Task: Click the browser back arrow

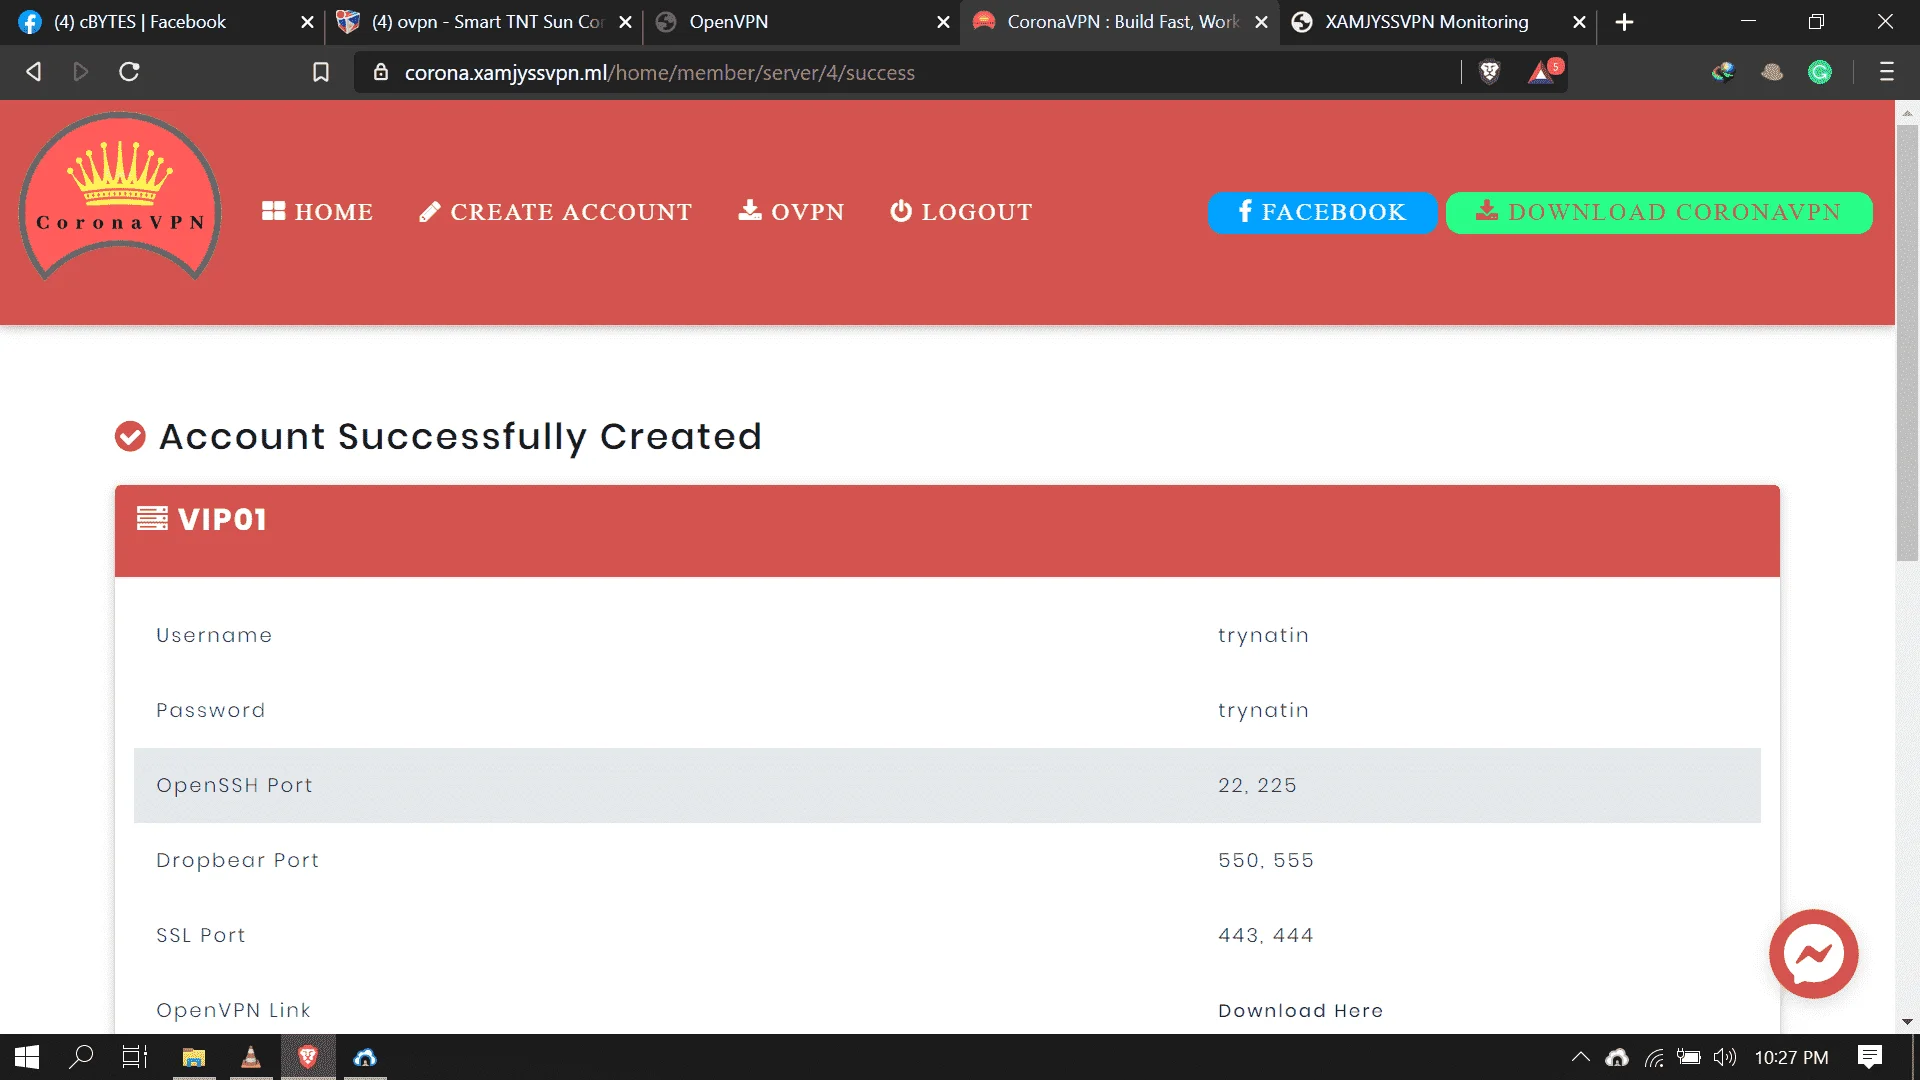Action: point(34,72)
